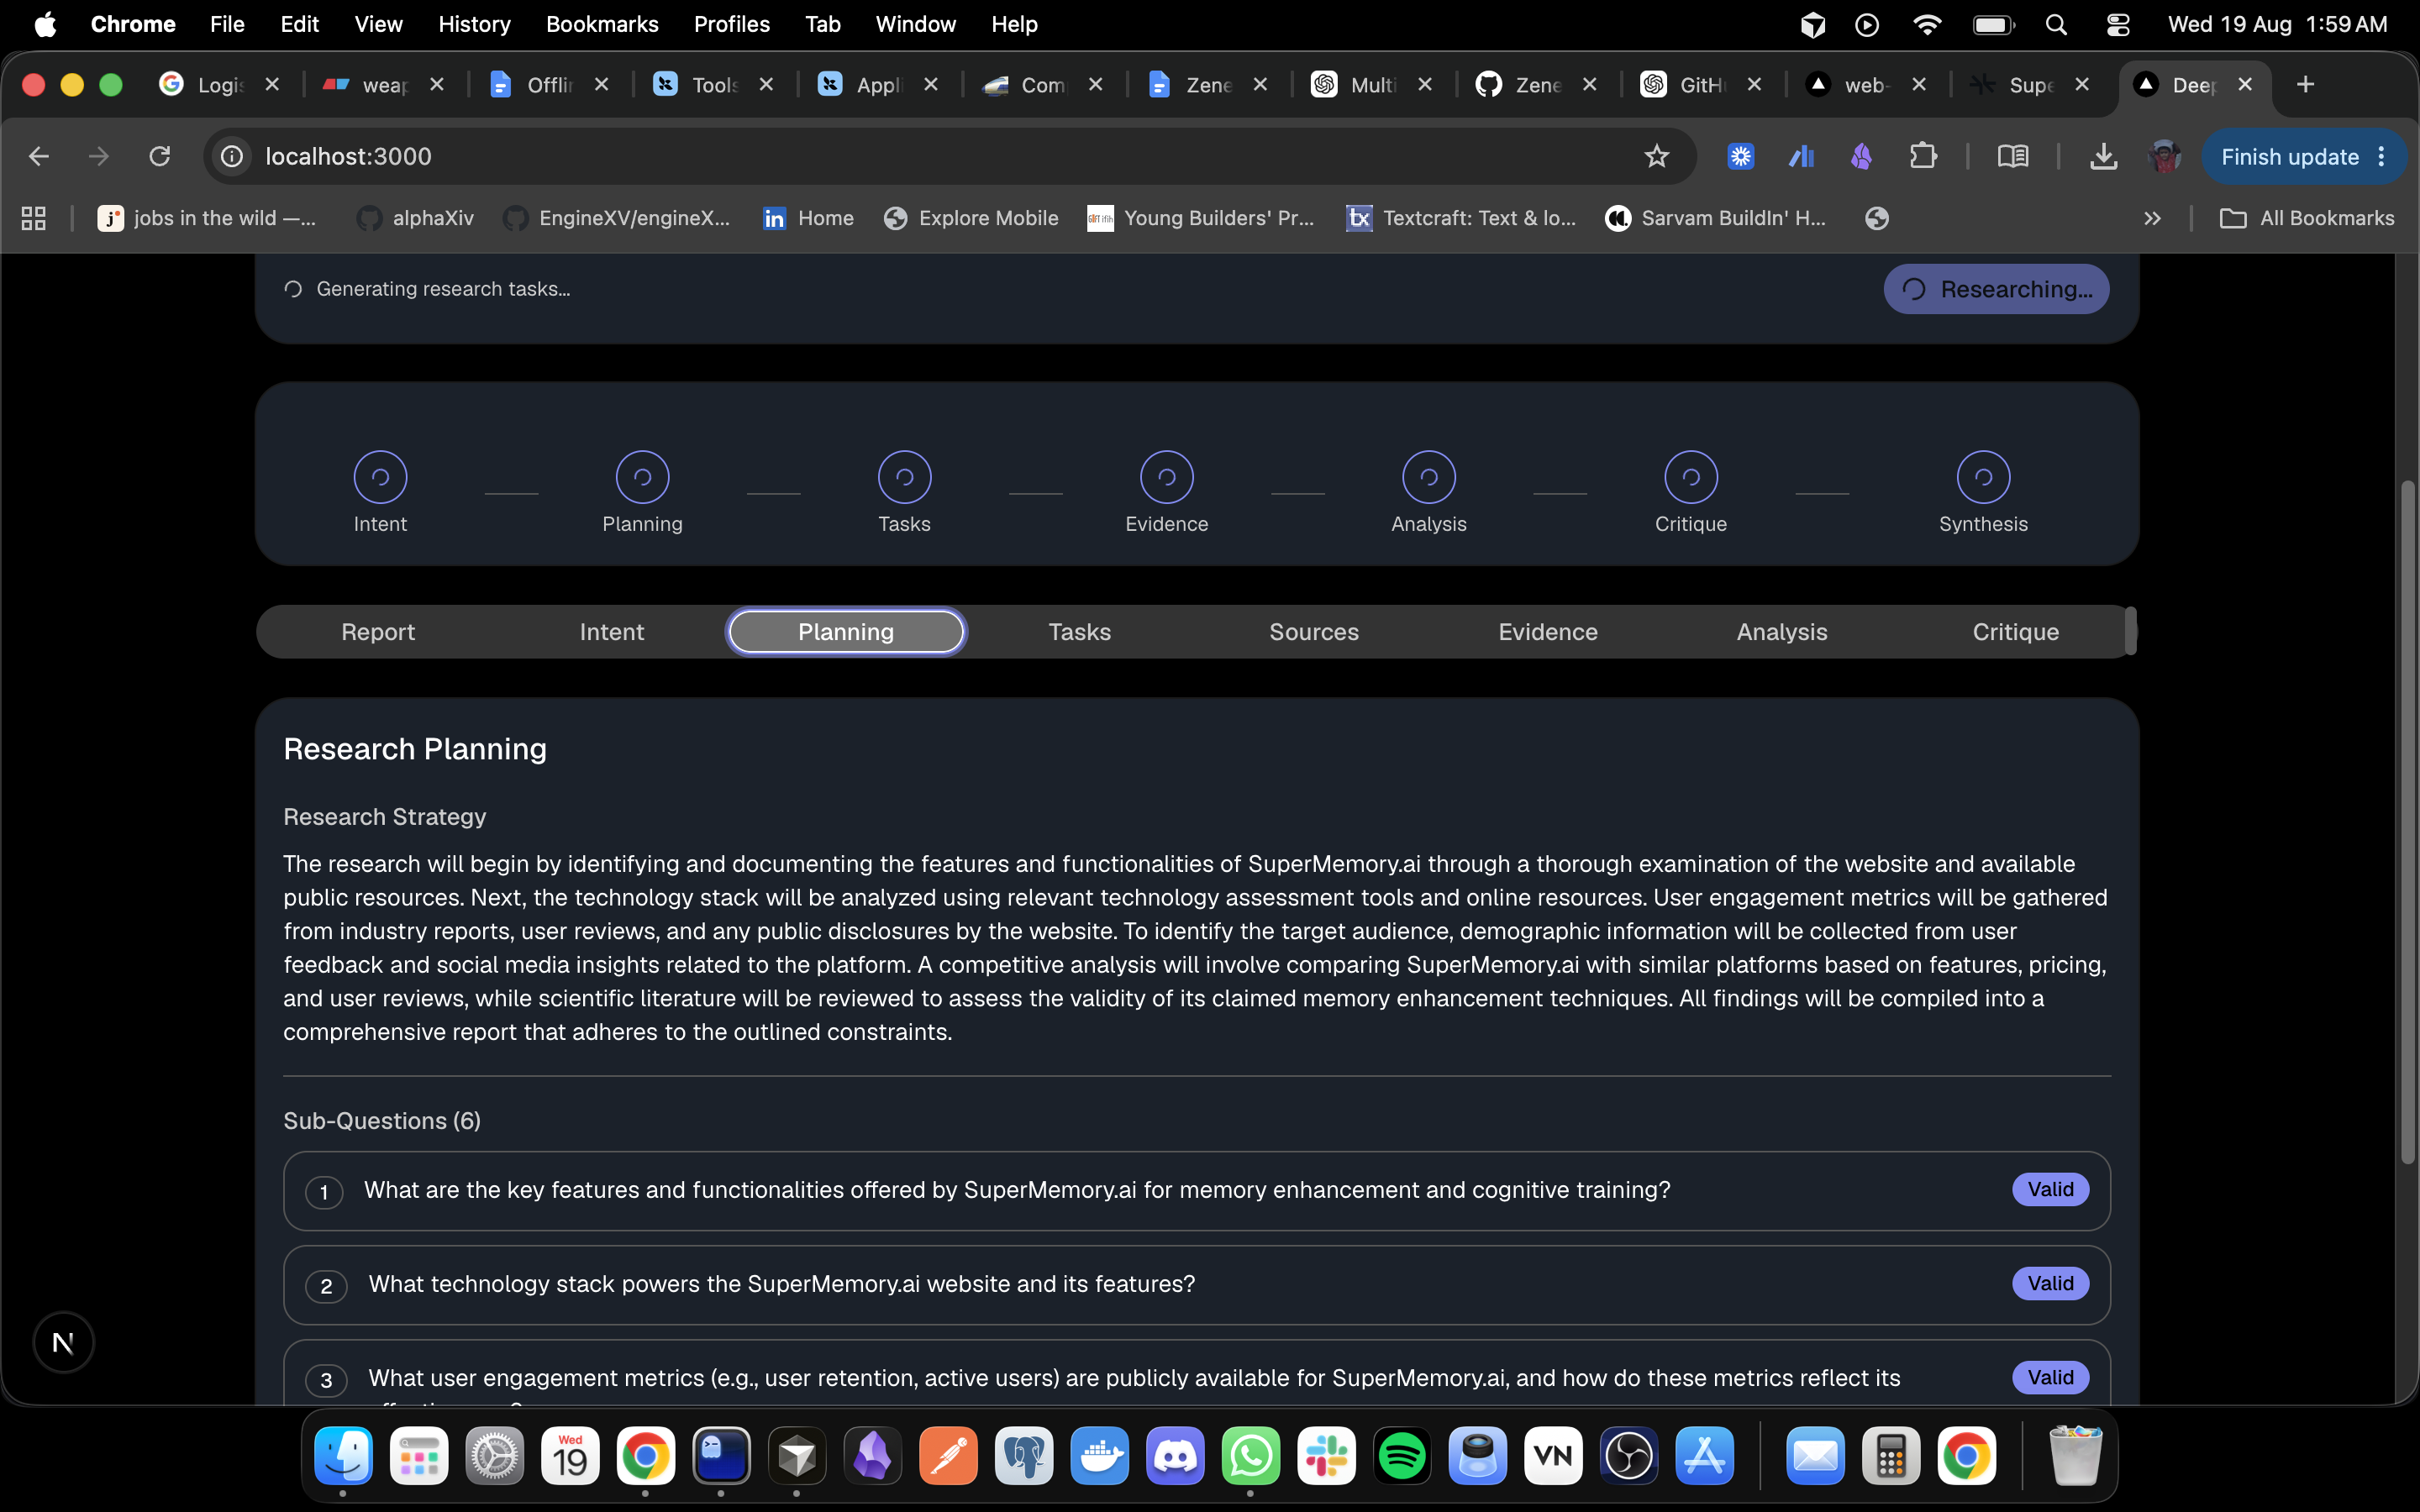Open Spotify from the Dock

[1401, 1456]
